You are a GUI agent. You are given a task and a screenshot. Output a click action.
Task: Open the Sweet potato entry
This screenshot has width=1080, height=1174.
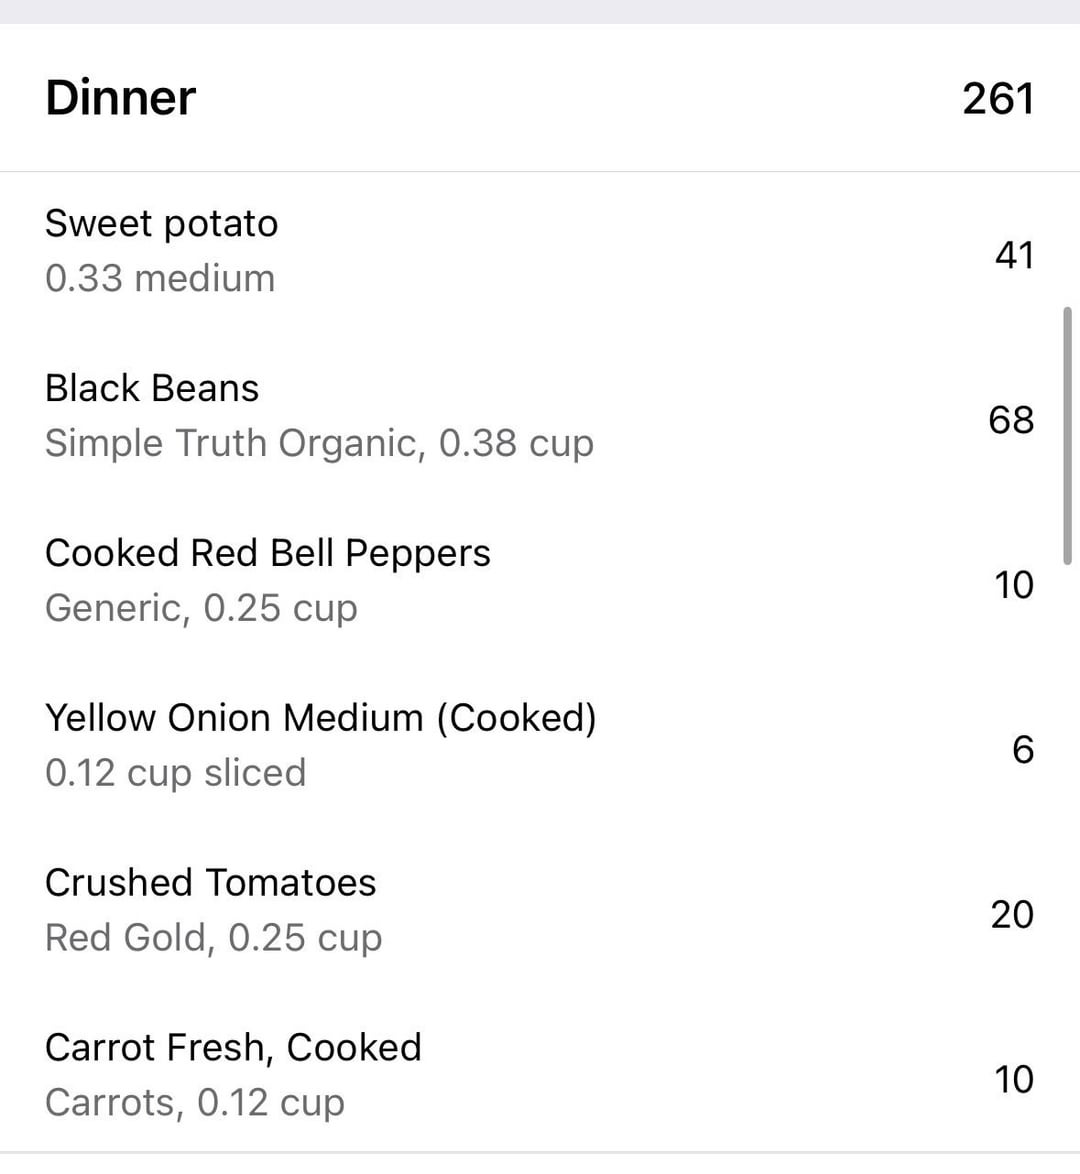pos(161,223)
